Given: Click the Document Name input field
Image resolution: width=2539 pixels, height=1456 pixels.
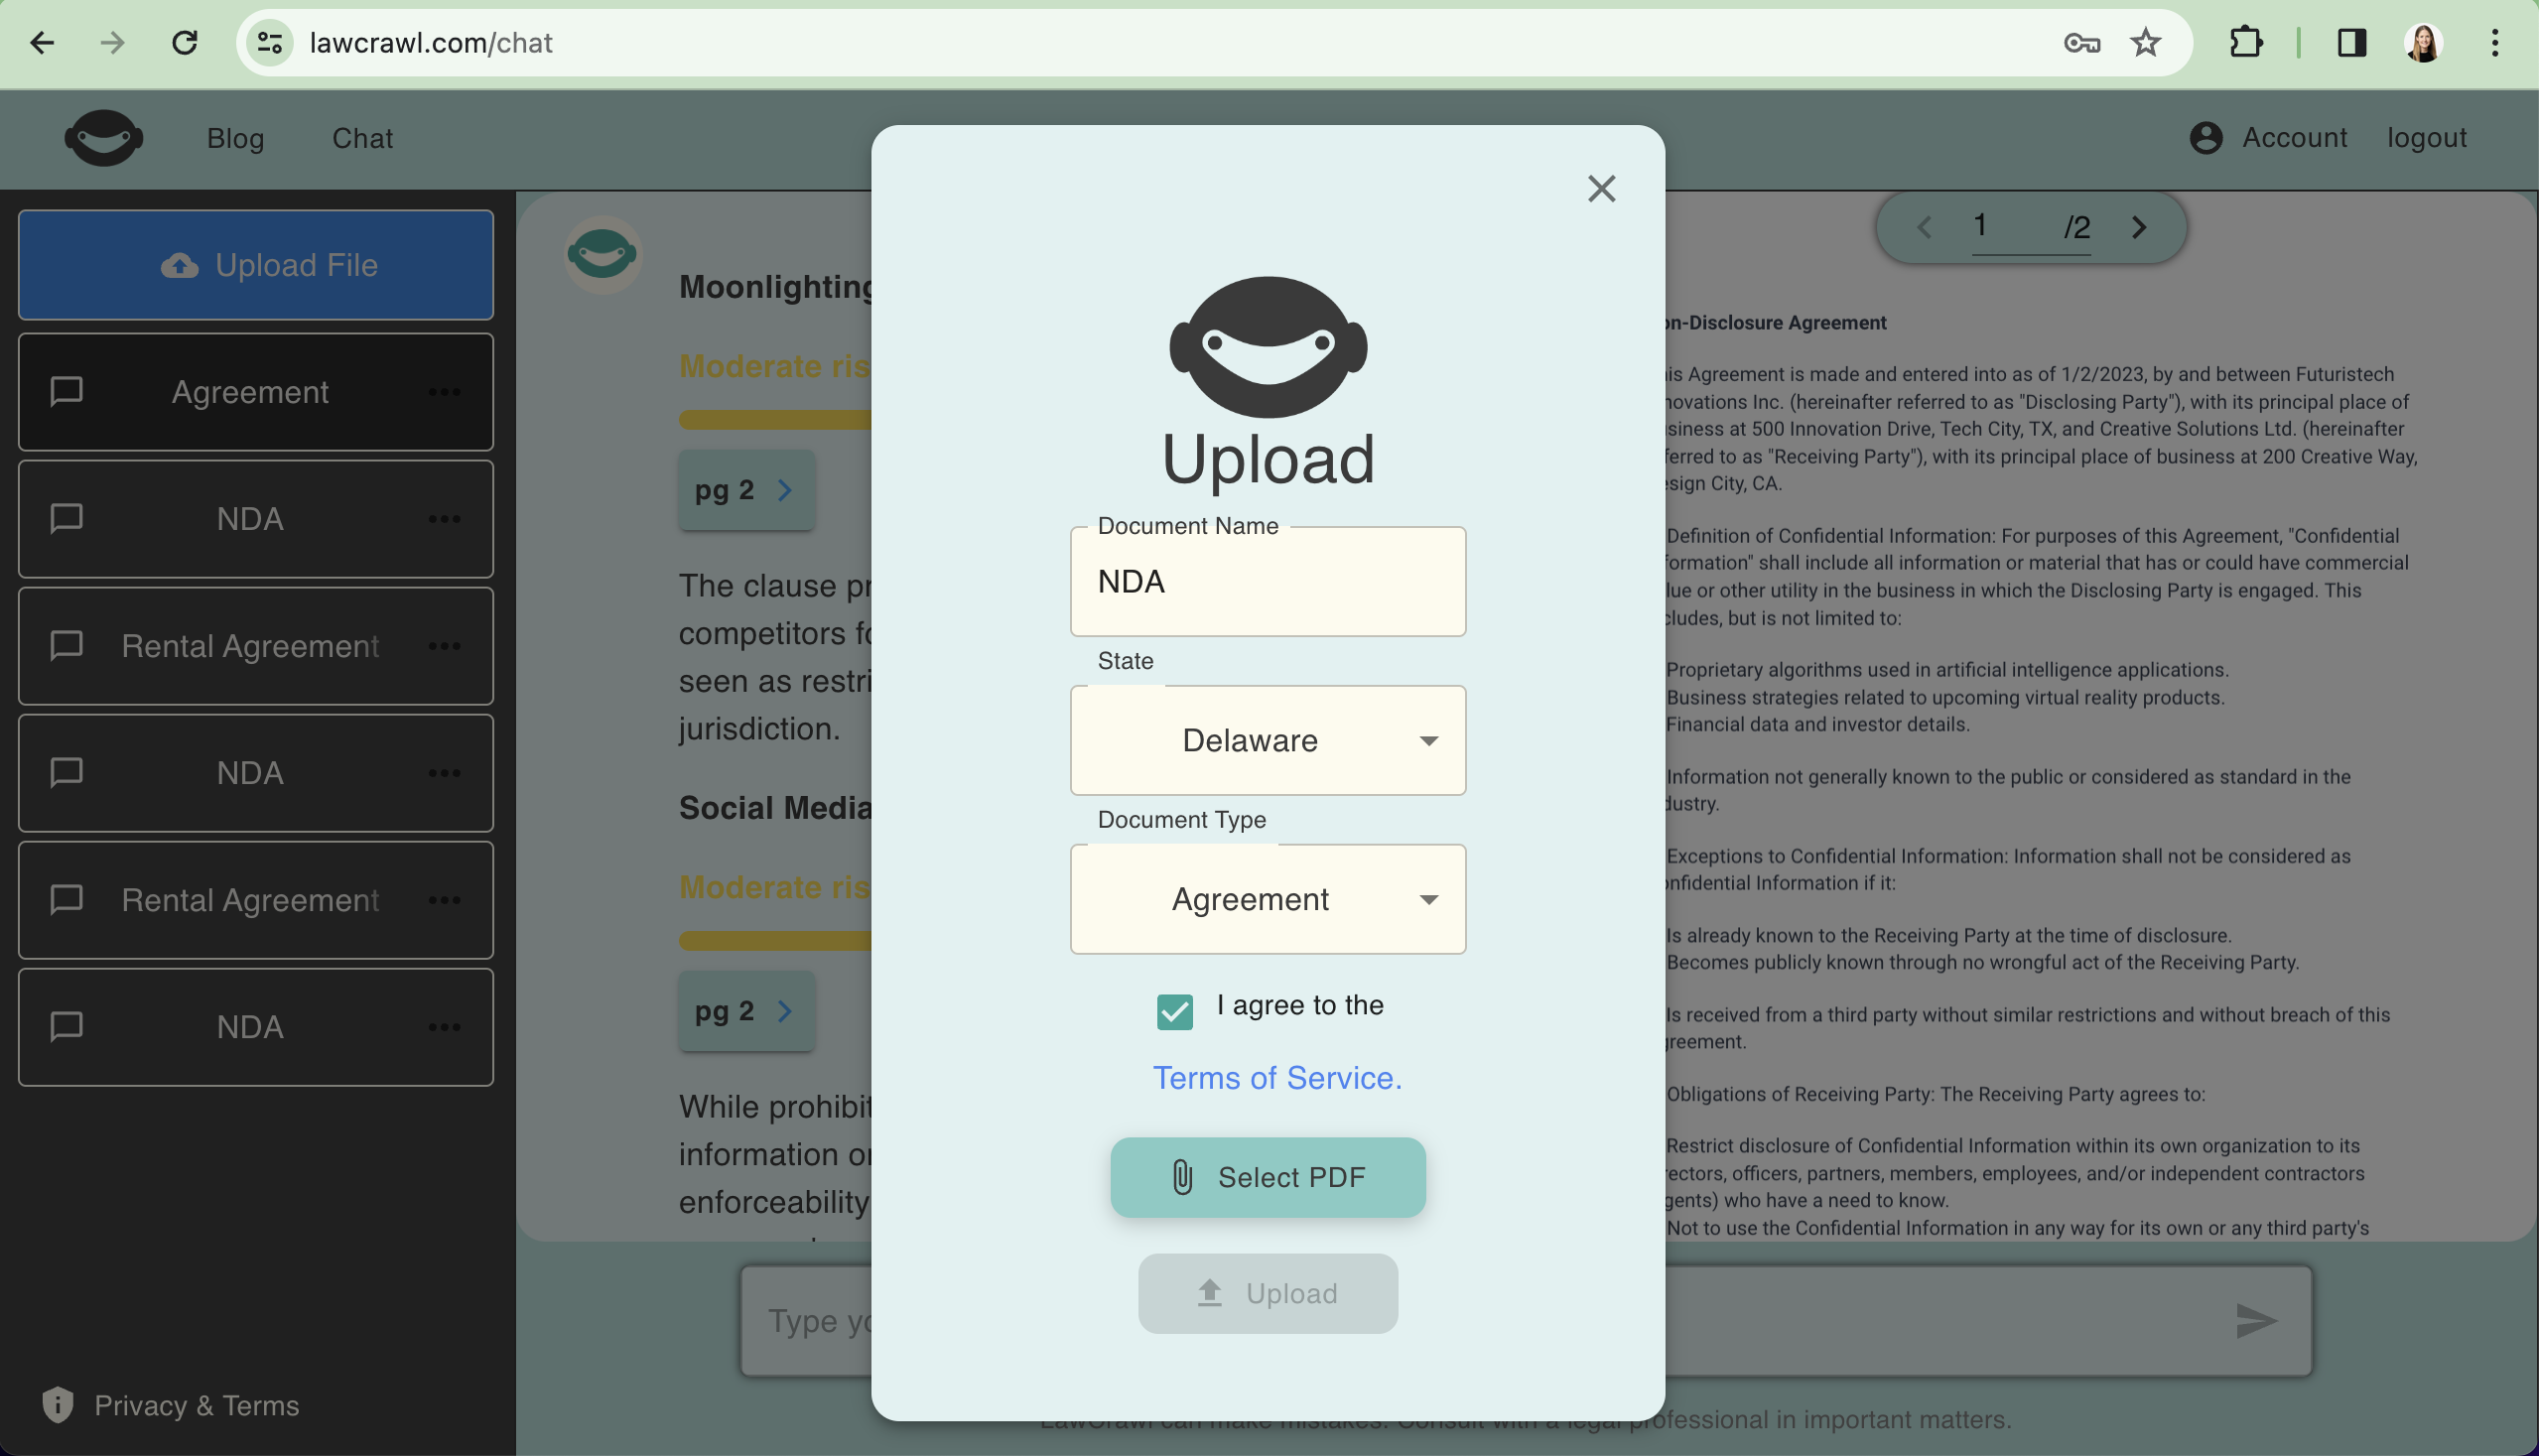Looking at the screenshot, I should click(1267, 582).
